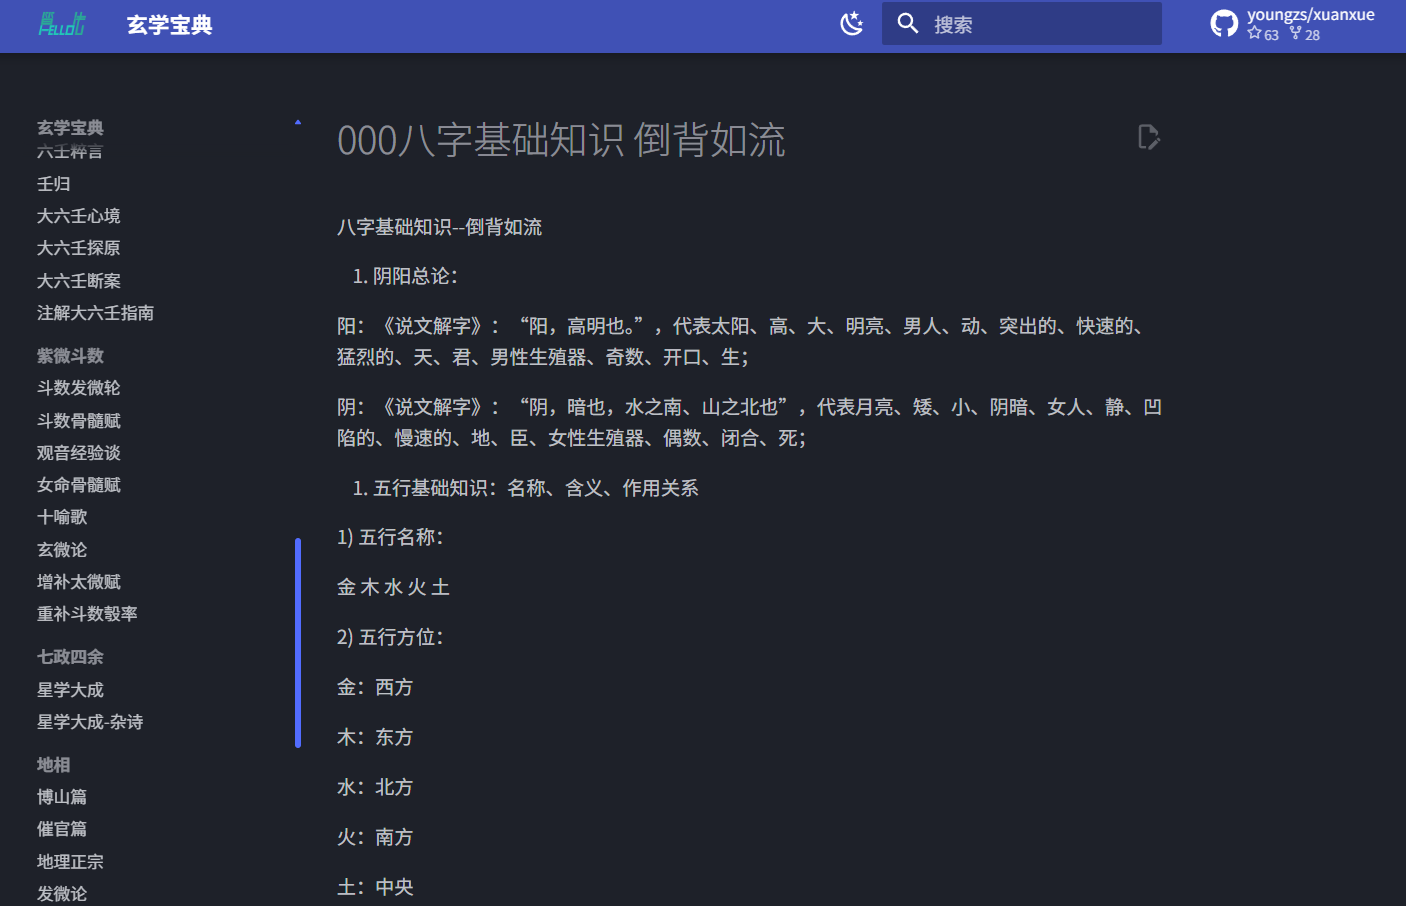Open the GitHub octocat corner icon
1406x906 pixels.
[x=1224, y=21]
